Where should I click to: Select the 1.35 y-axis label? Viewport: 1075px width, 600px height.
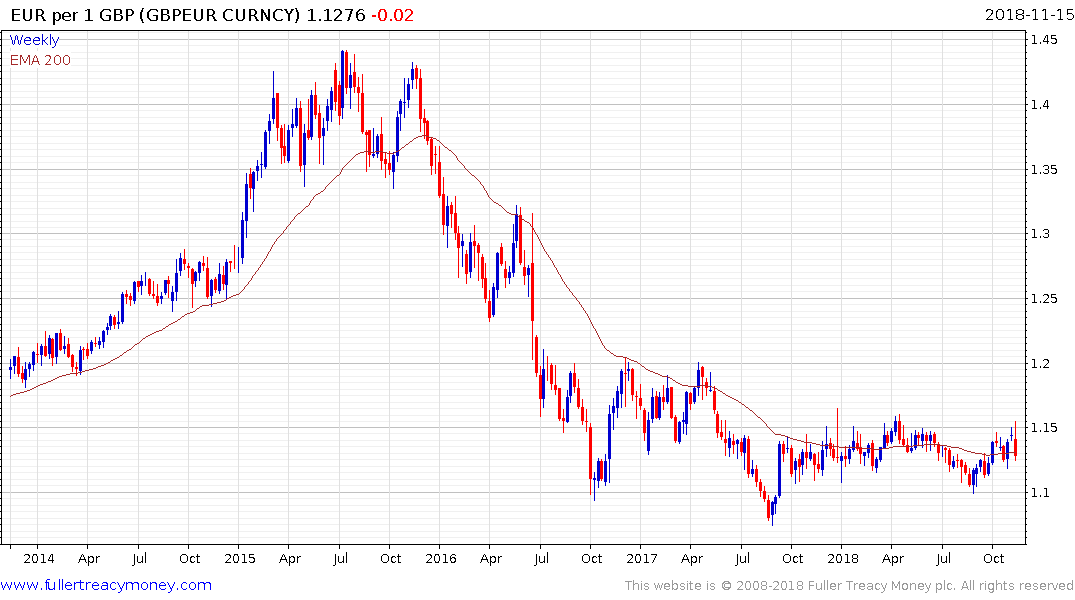pyautogui.click(x=1044, y=169)
